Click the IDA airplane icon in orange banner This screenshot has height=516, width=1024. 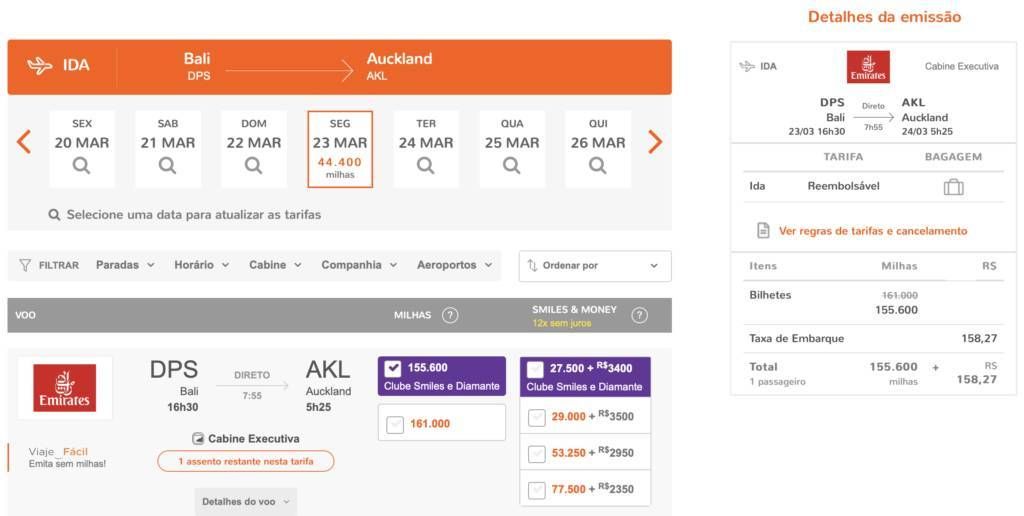(40, 65)
